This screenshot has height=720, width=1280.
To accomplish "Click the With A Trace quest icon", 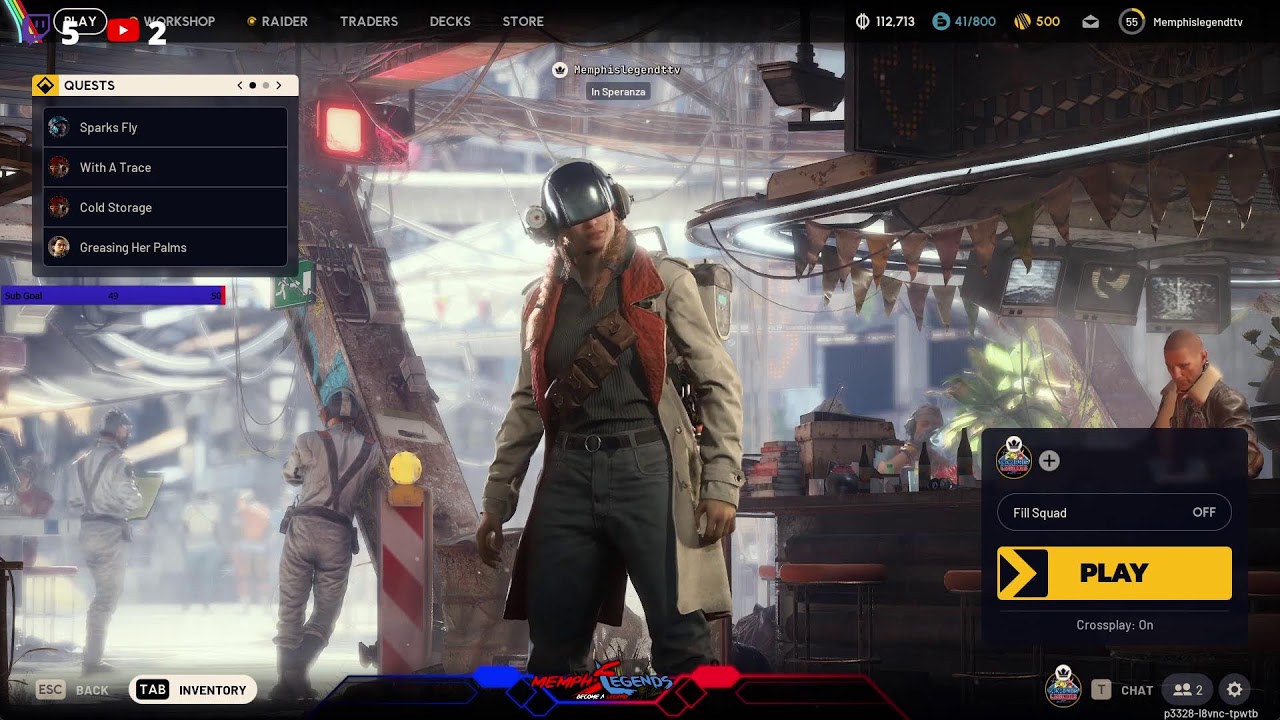I will coord(59,167).
